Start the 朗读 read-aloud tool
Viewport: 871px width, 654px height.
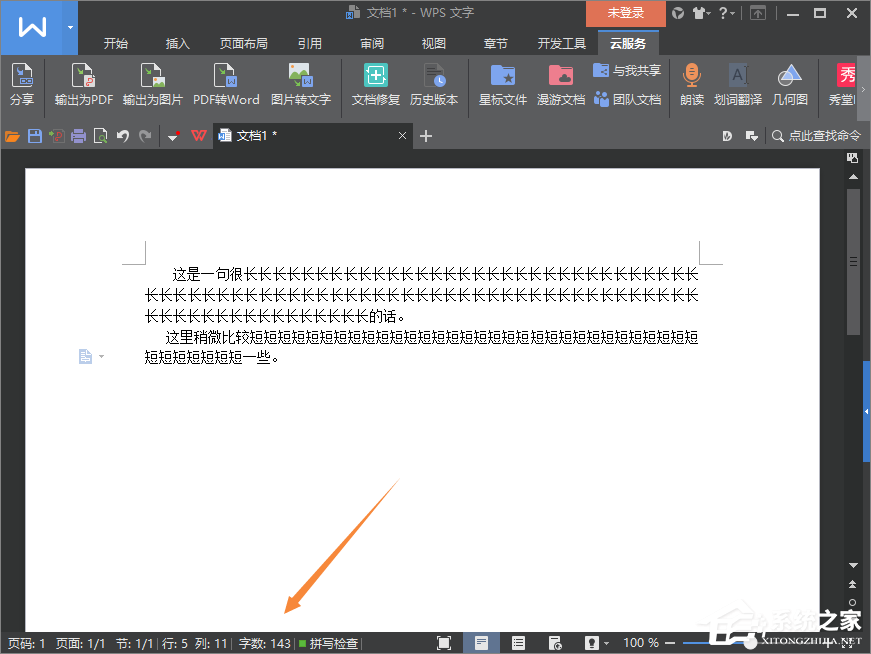coord(691,84)
